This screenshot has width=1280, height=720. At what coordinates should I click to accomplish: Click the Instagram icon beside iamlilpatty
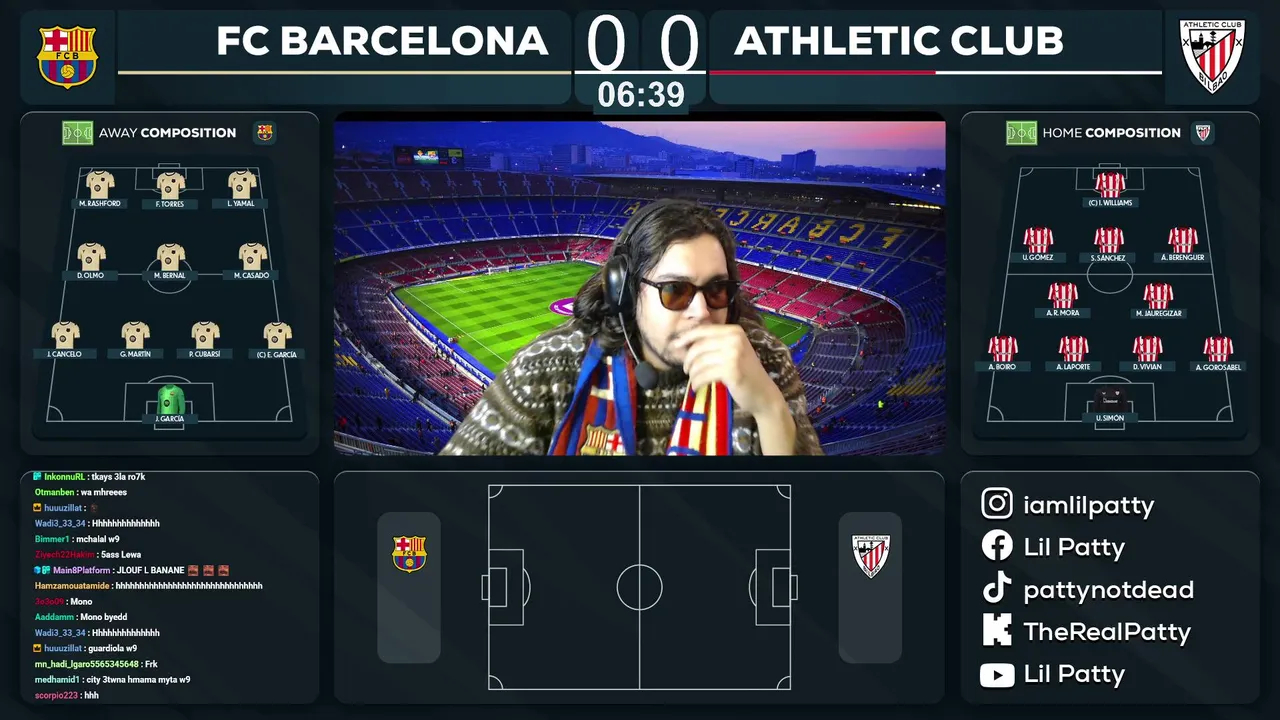point(996,504)
